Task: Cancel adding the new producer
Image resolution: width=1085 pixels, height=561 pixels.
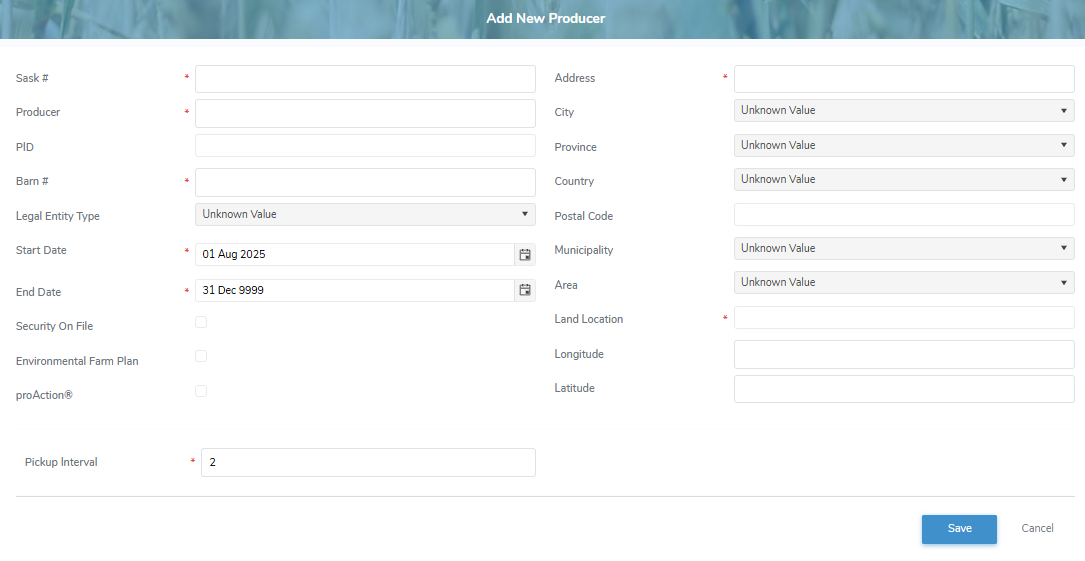Action: [x=1037, y=529]
